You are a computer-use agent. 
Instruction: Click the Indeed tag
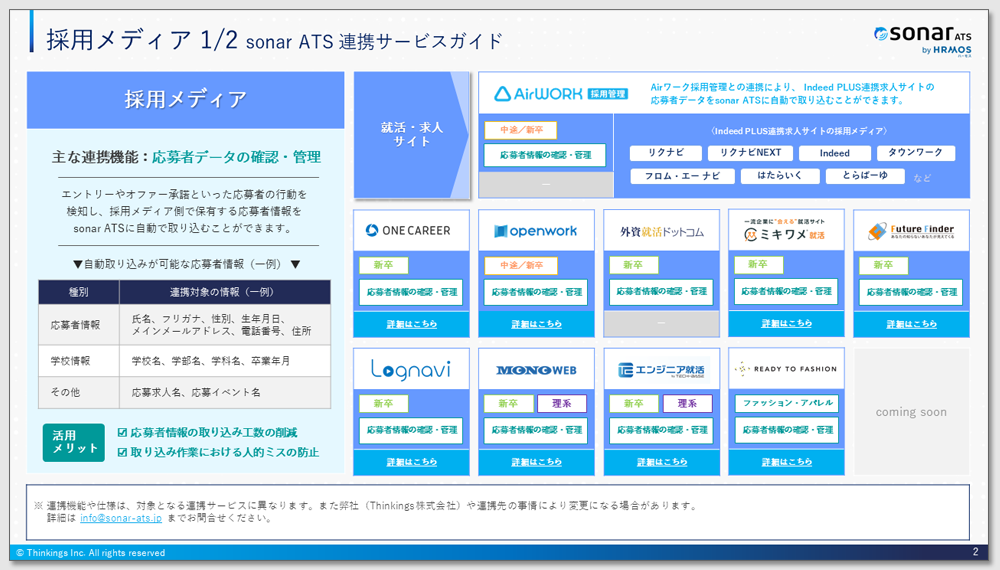pyautogui.click(x=834, y=153)
